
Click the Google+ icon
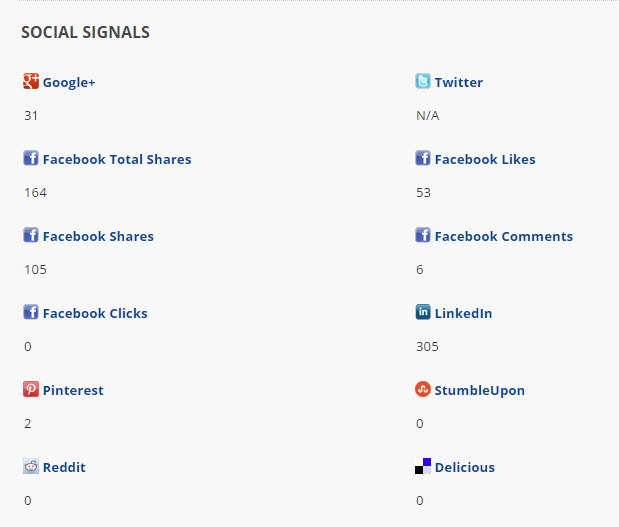pos(31,82)
